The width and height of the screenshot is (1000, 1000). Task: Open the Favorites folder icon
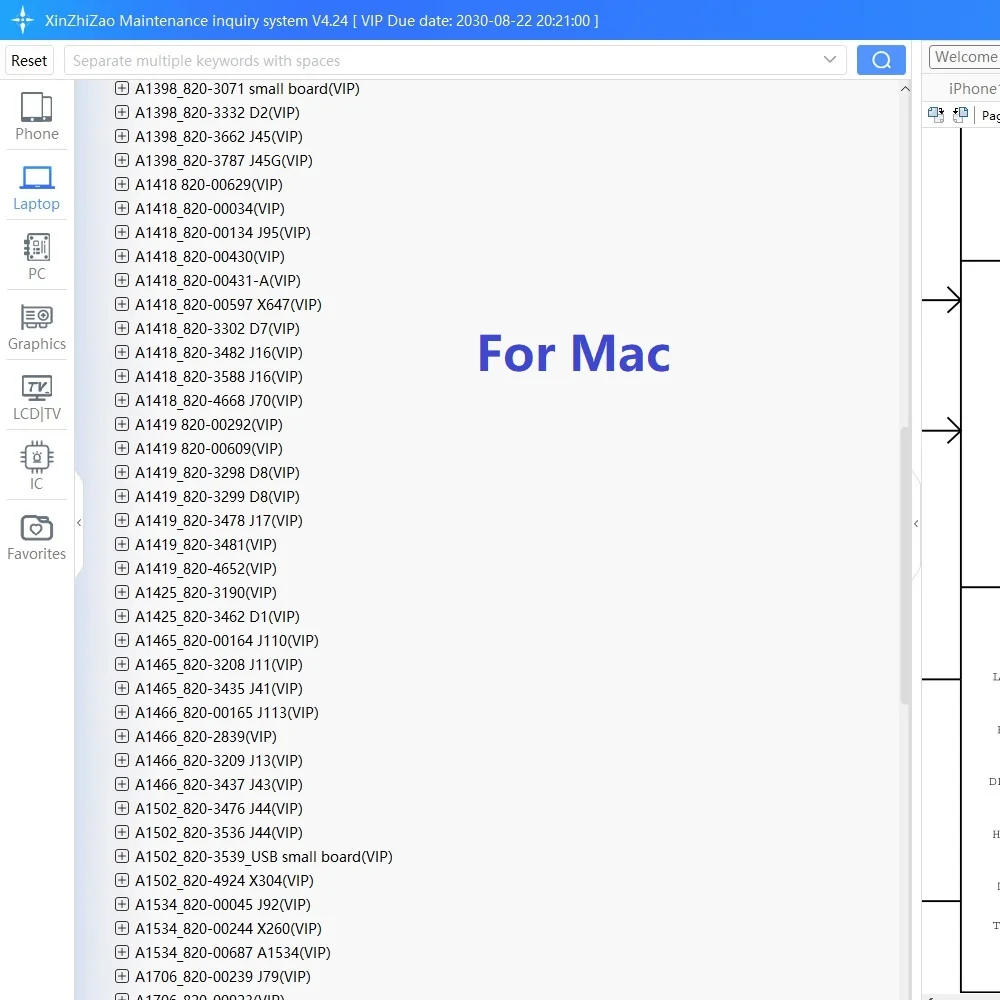point(36,528)
